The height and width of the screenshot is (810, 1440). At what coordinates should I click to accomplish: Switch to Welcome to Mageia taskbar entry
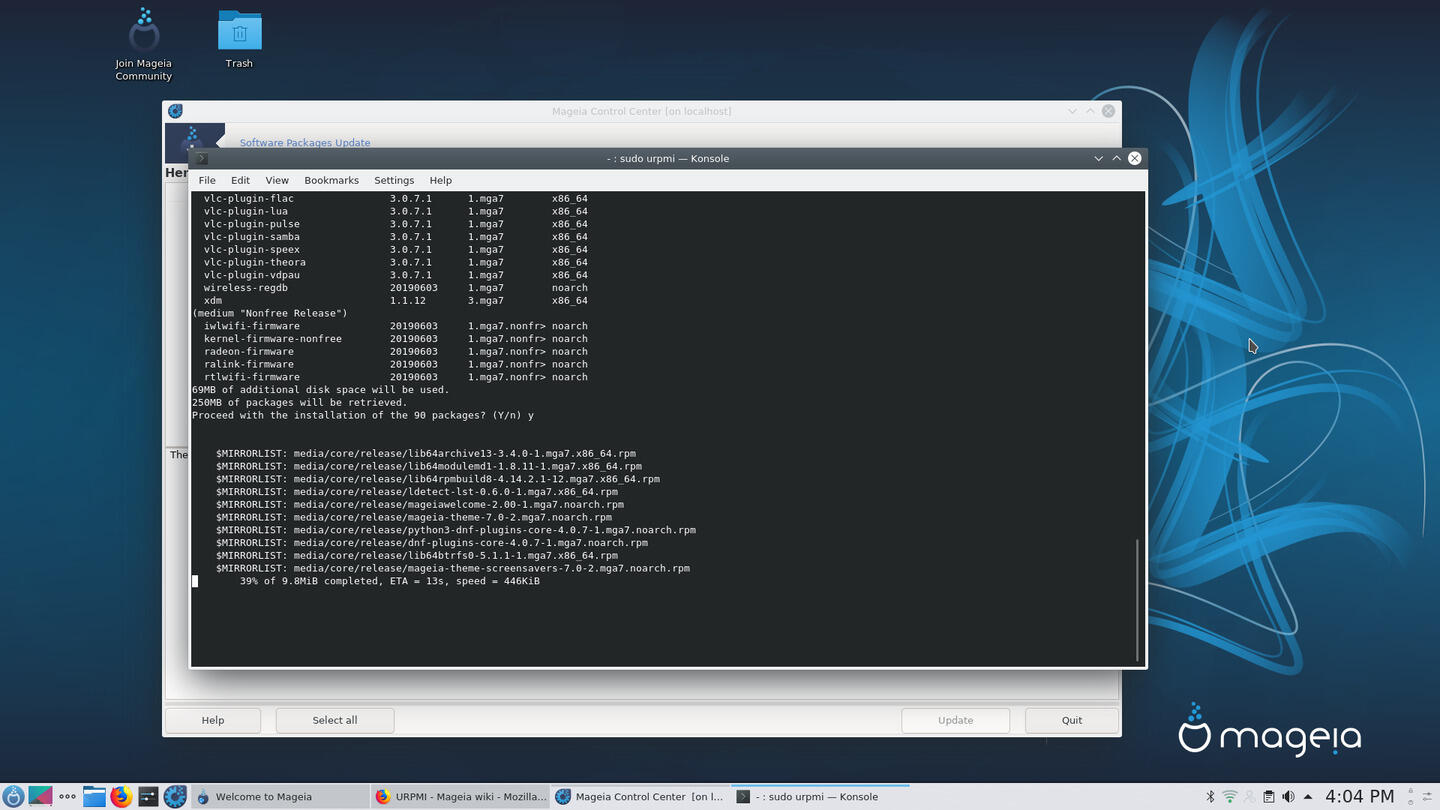(x=280, y=797)
